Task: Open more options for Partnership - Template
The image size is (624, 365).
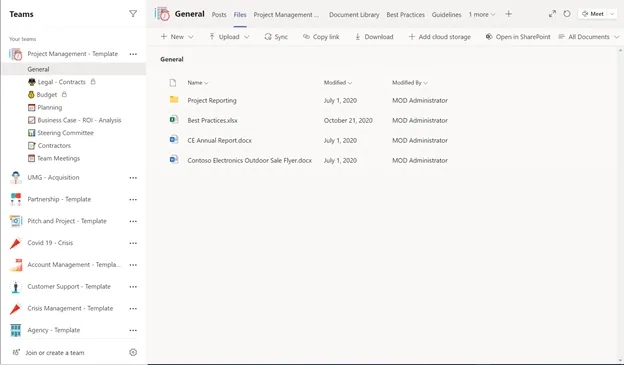Action: click(133, 200)
